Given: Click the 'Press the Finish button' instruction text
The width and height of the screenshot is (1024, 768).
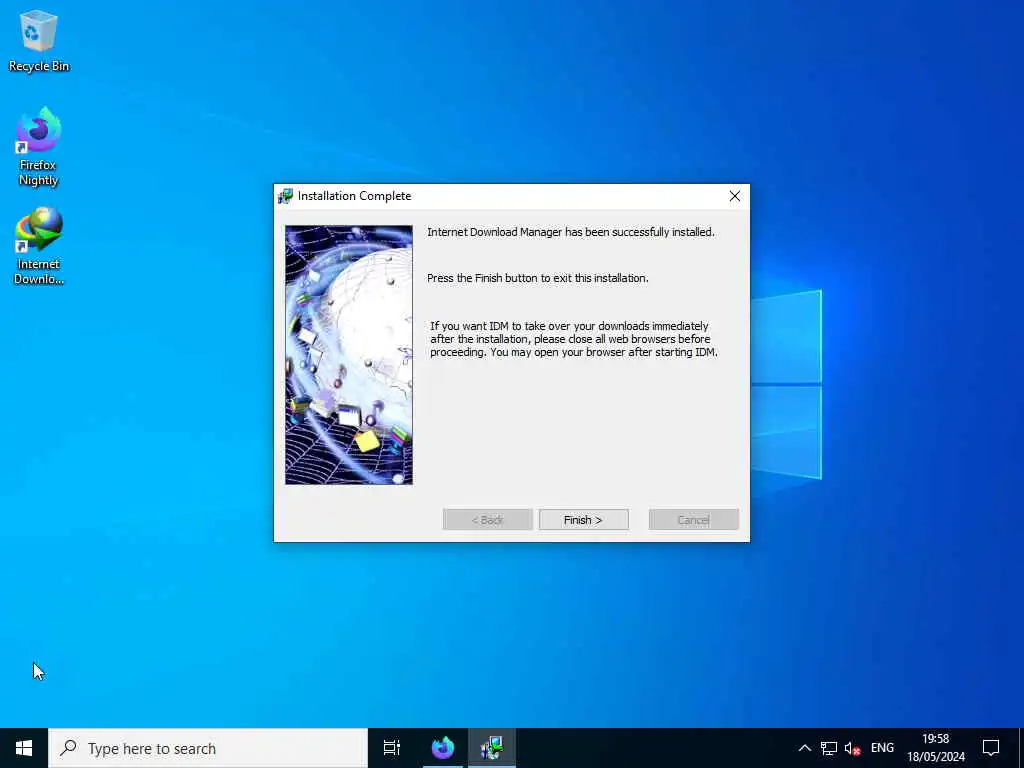Looking at the screenshot, I should tap(537, 278).
